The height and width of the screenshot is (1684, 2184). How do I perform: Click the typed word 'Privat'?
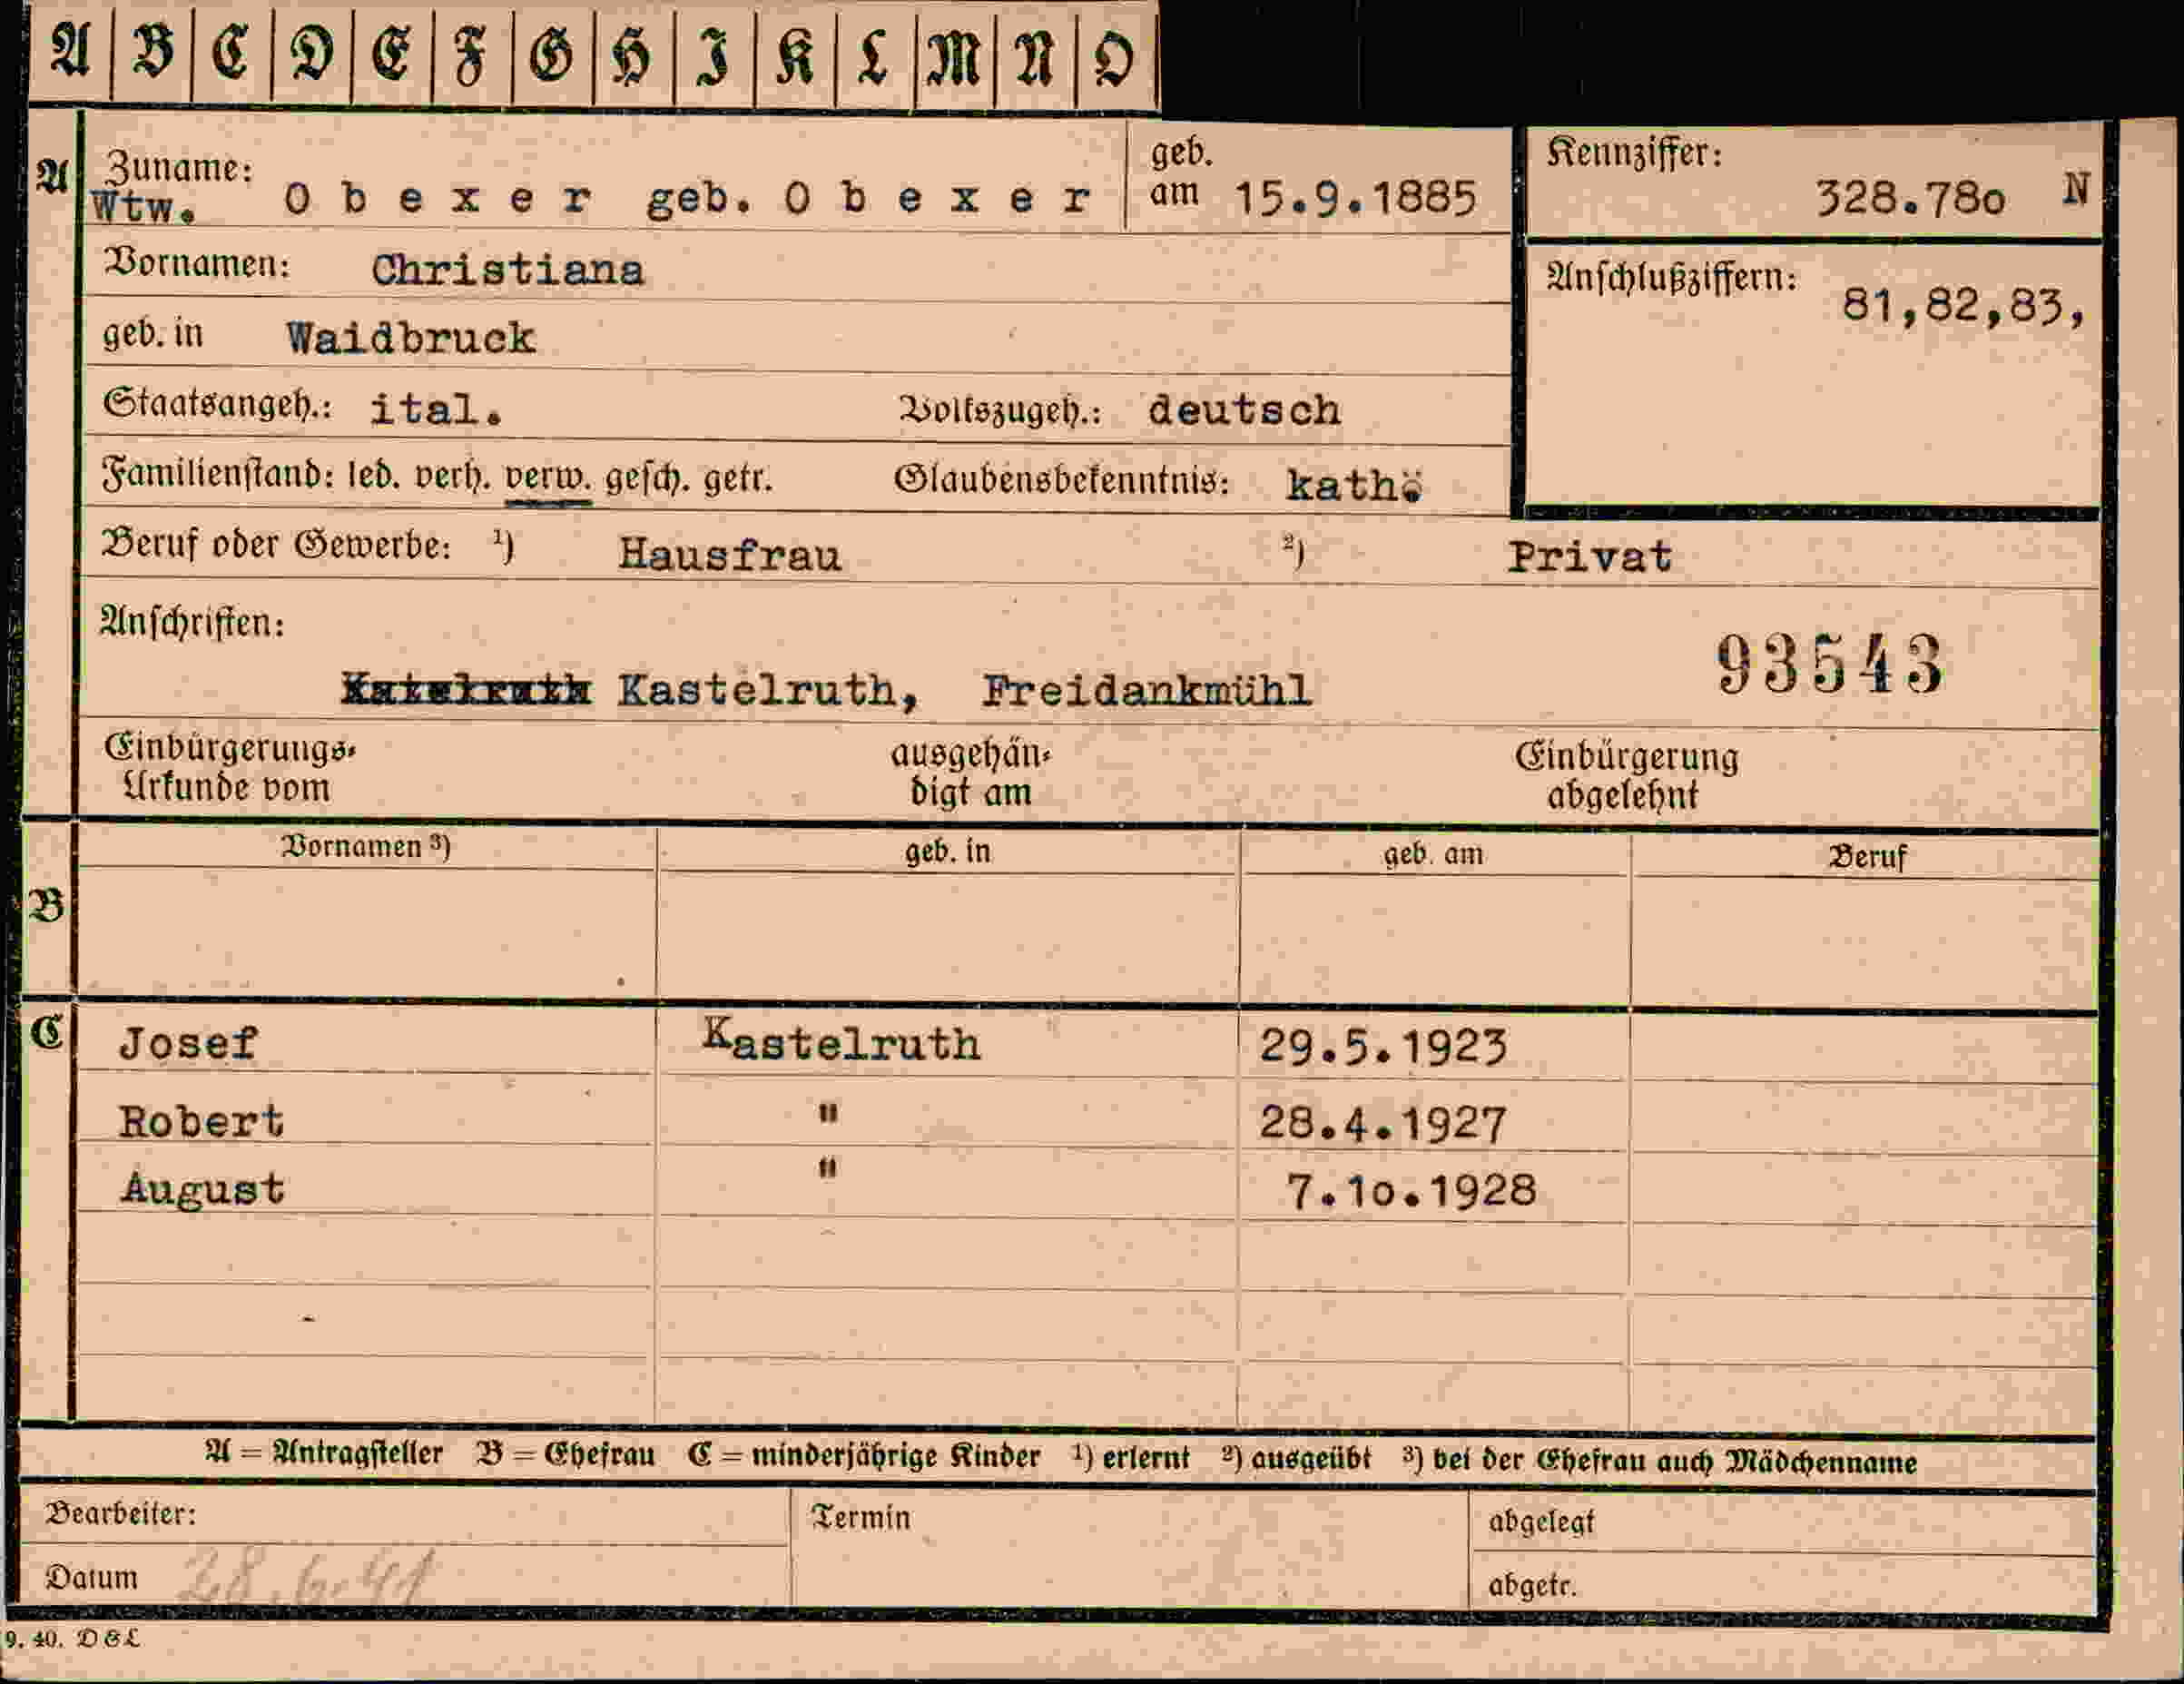tap(1590, 557)
